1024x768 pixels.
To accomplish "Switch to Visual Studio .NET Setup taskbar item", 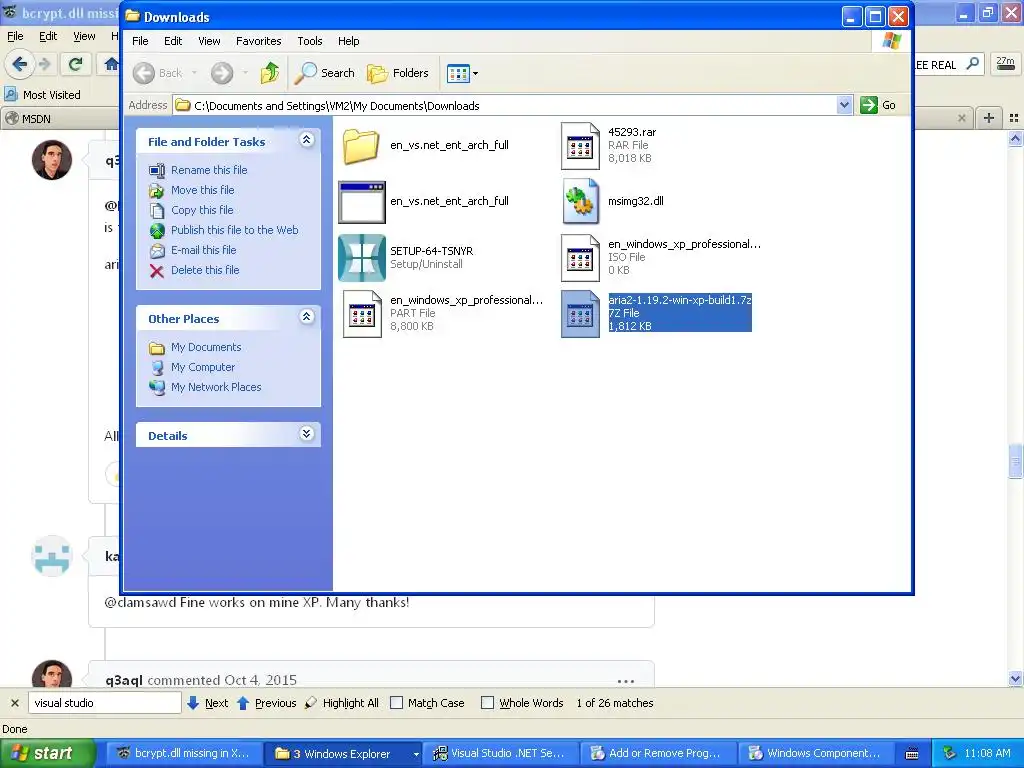I will (x=501, y=754).
